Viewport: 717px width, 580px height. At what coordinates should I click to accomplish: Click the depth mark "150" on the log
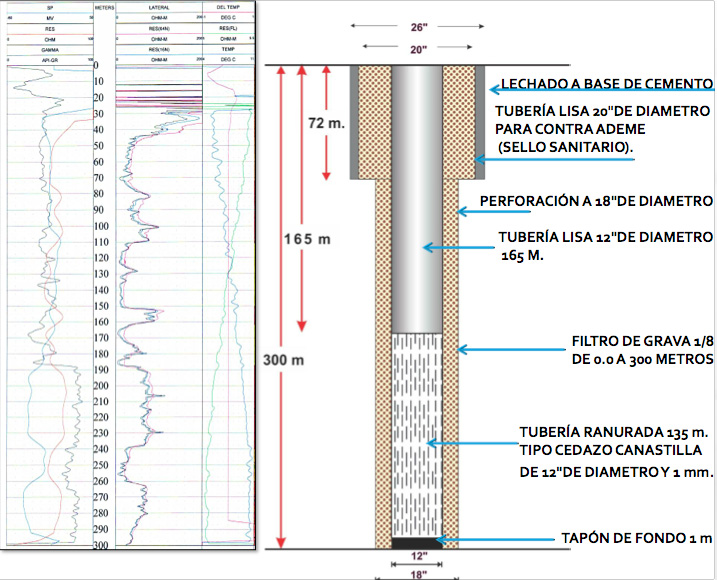tap(101, 306)
